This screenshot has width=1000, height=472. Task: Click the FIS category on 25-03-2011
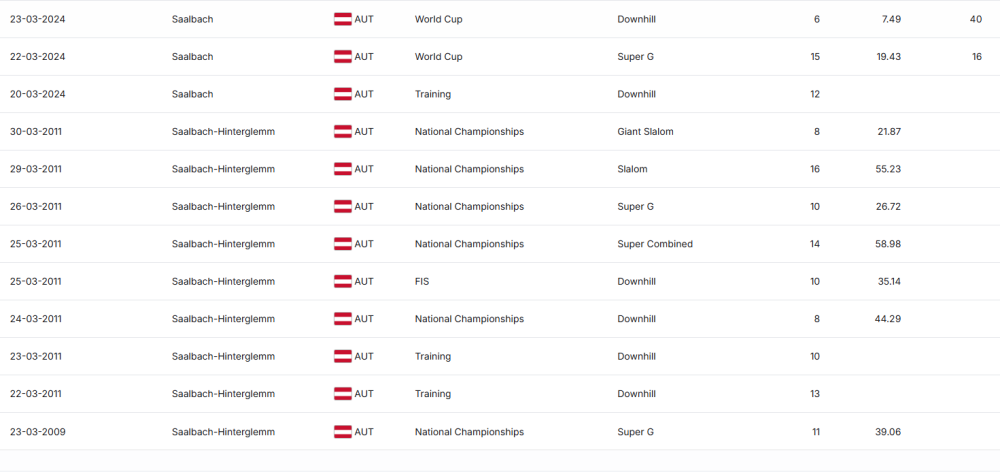click(423, 282)
